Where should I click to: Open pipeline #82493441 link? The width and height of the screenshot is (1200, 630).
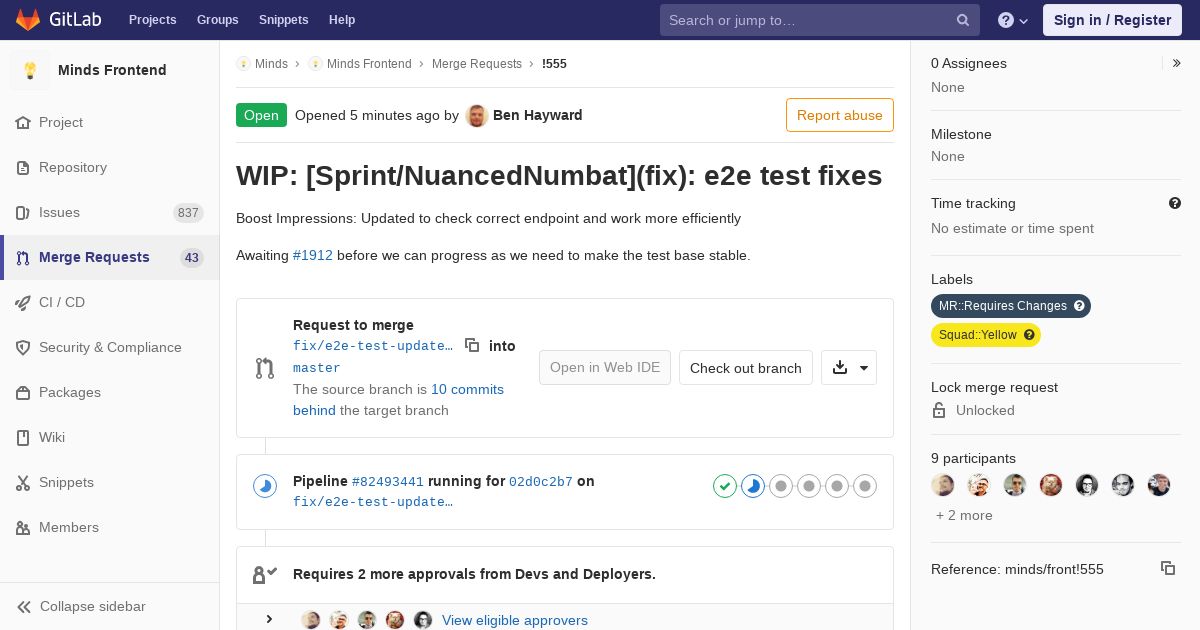(x=388, y=481)
